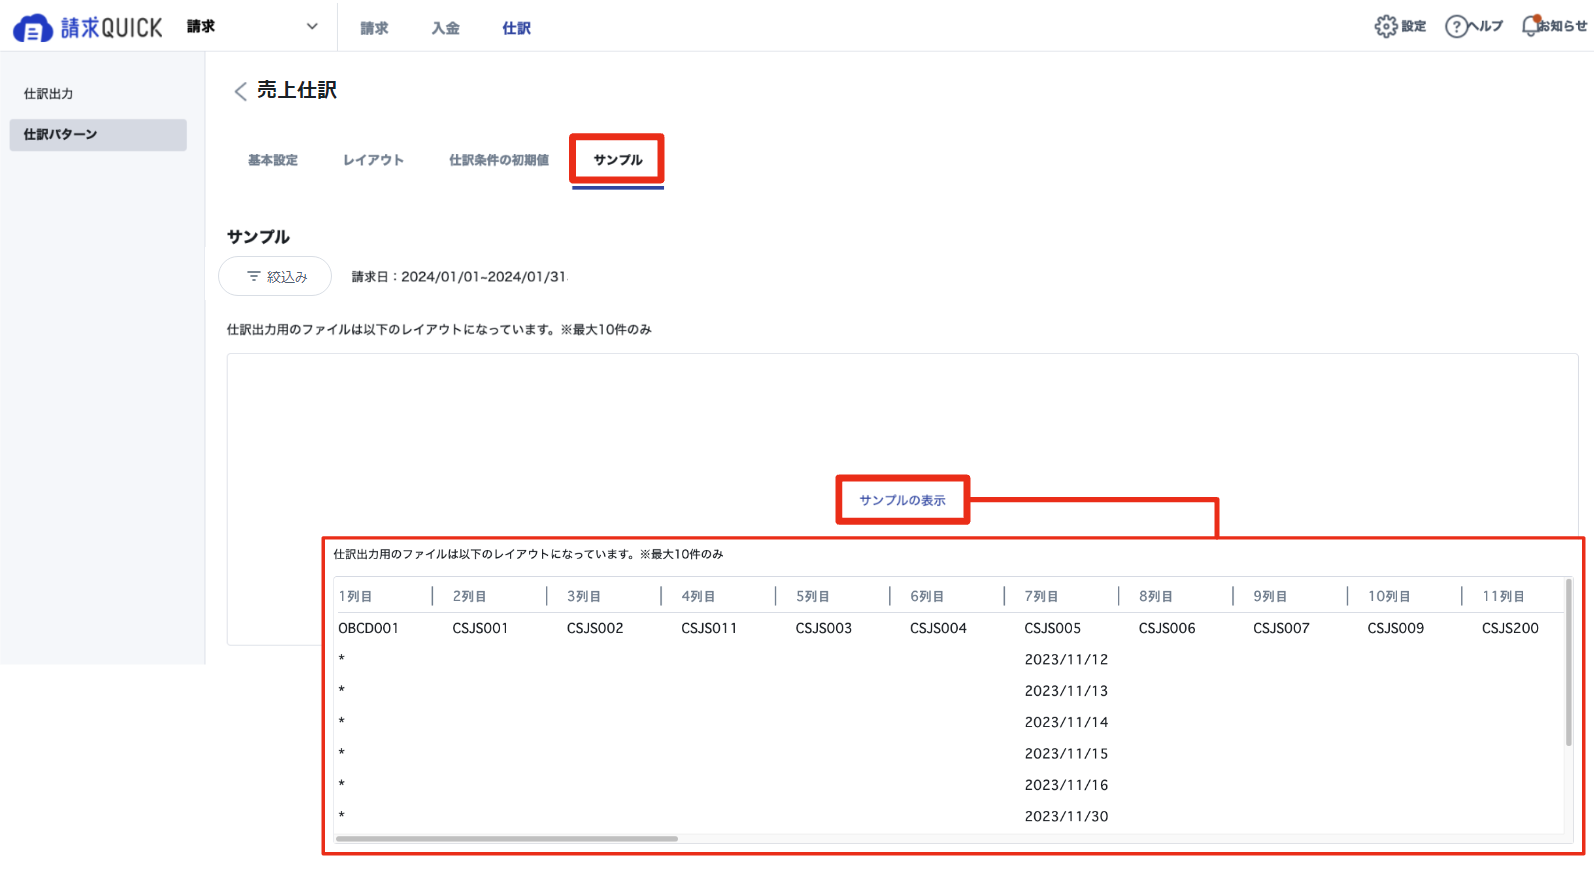Click the 6列目 column header

tap(927, 596)
